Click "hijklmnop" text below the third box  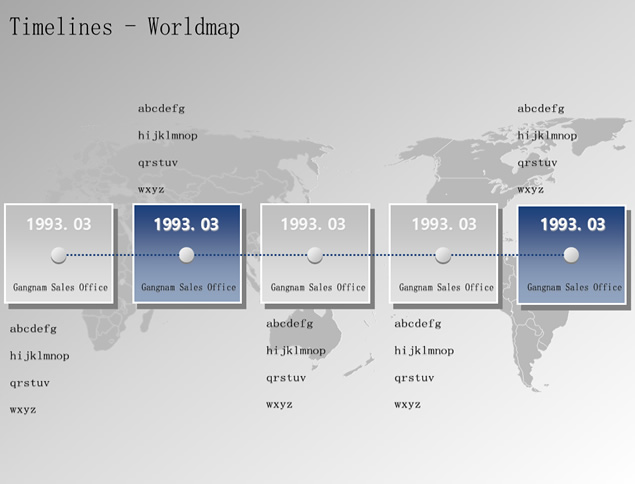point(296,351)
